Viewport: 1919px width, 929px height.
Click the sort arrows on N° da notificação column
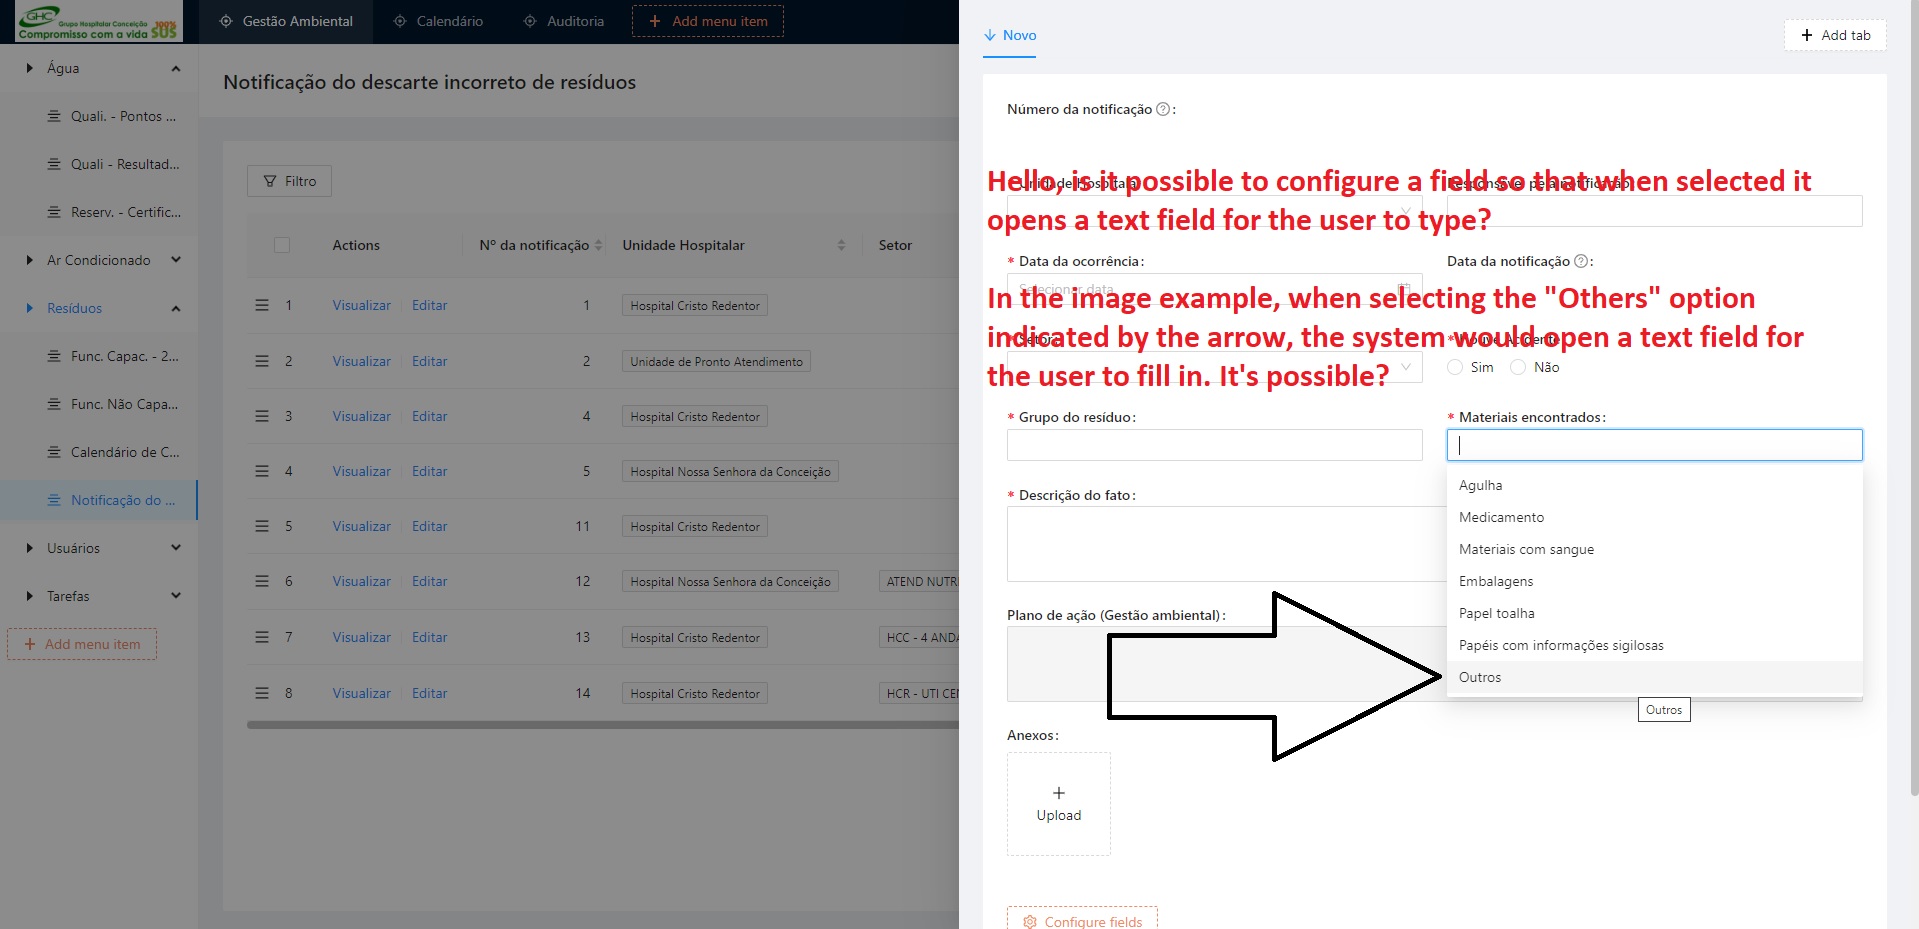coord(598,245)
